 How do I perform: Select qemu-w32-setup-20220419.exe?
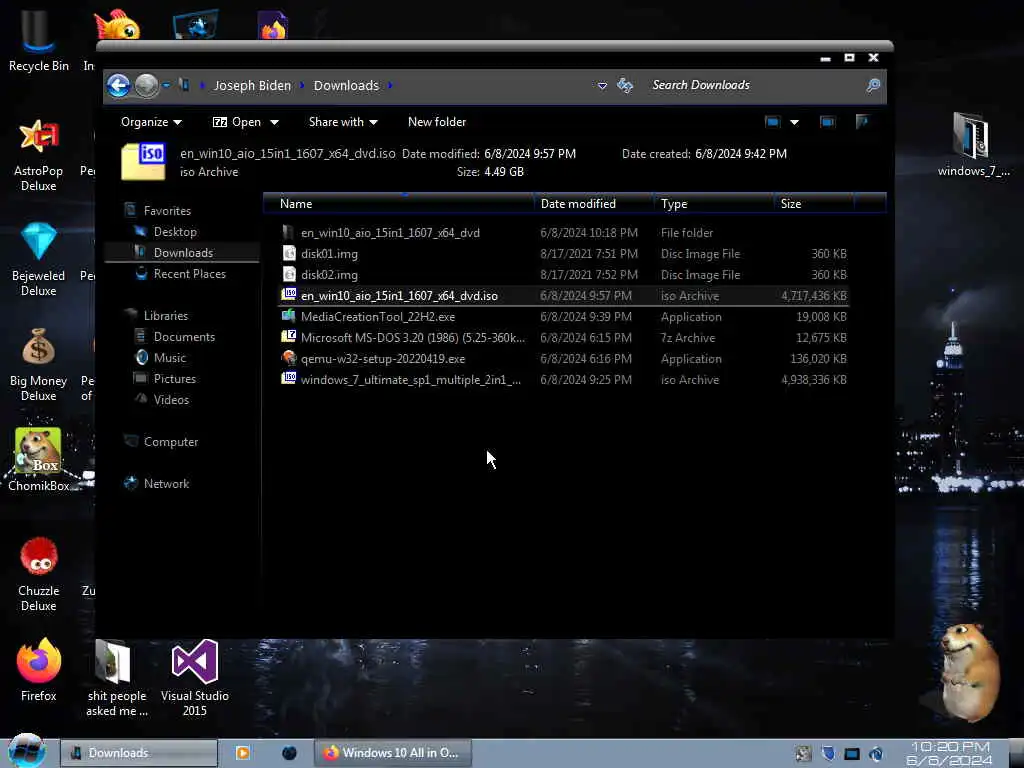tap(564, 359)
